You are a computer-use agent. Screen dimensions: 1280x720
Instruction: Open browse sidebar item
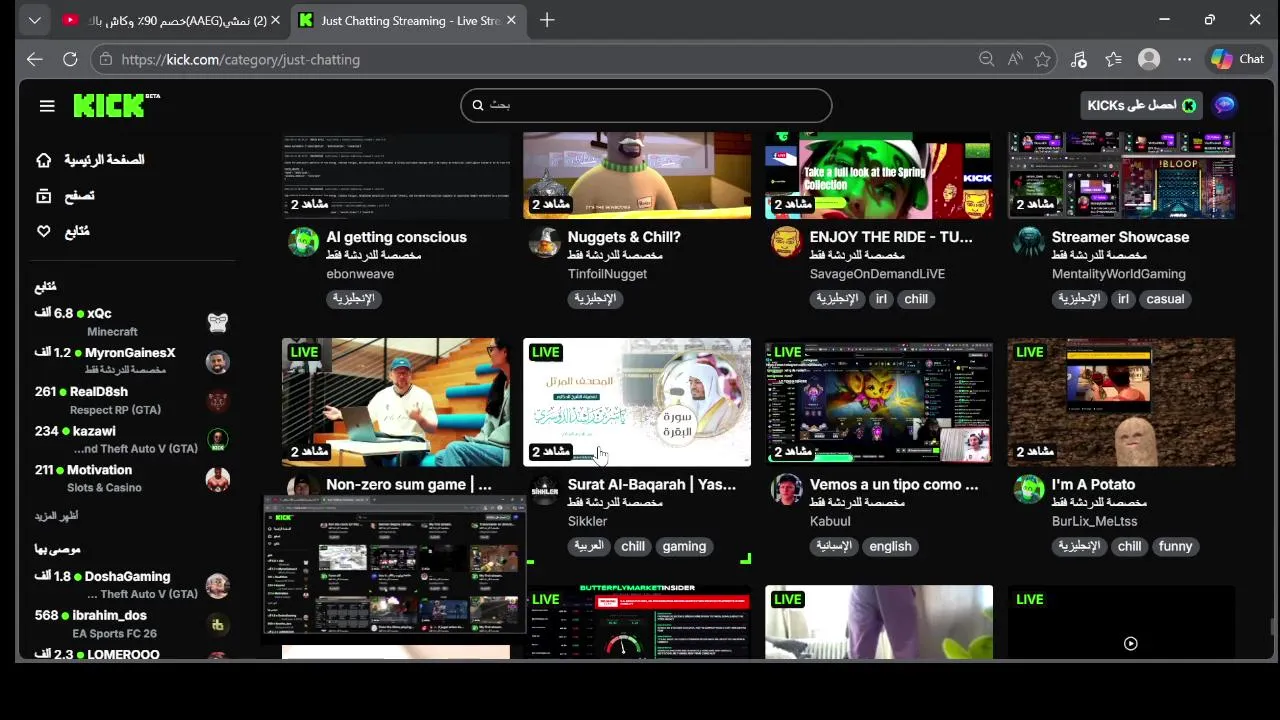click(66, 196)
